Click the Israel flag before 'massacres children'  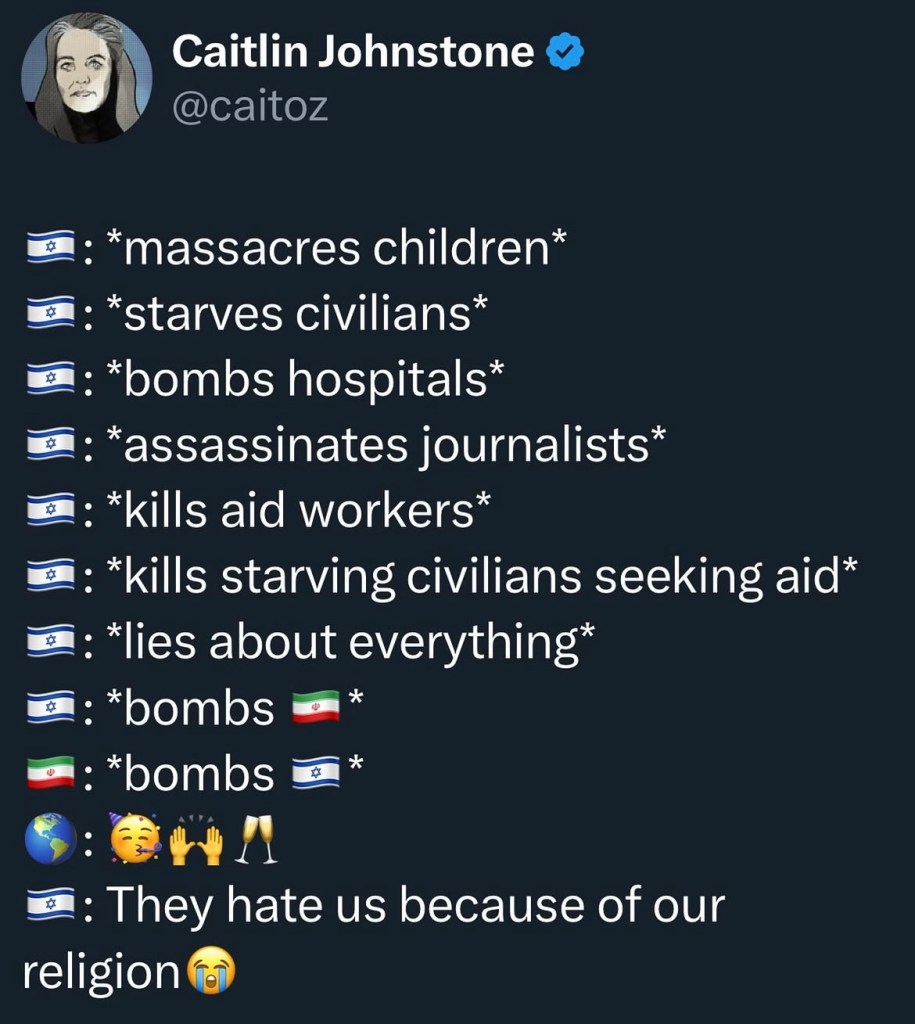(51, 250)
